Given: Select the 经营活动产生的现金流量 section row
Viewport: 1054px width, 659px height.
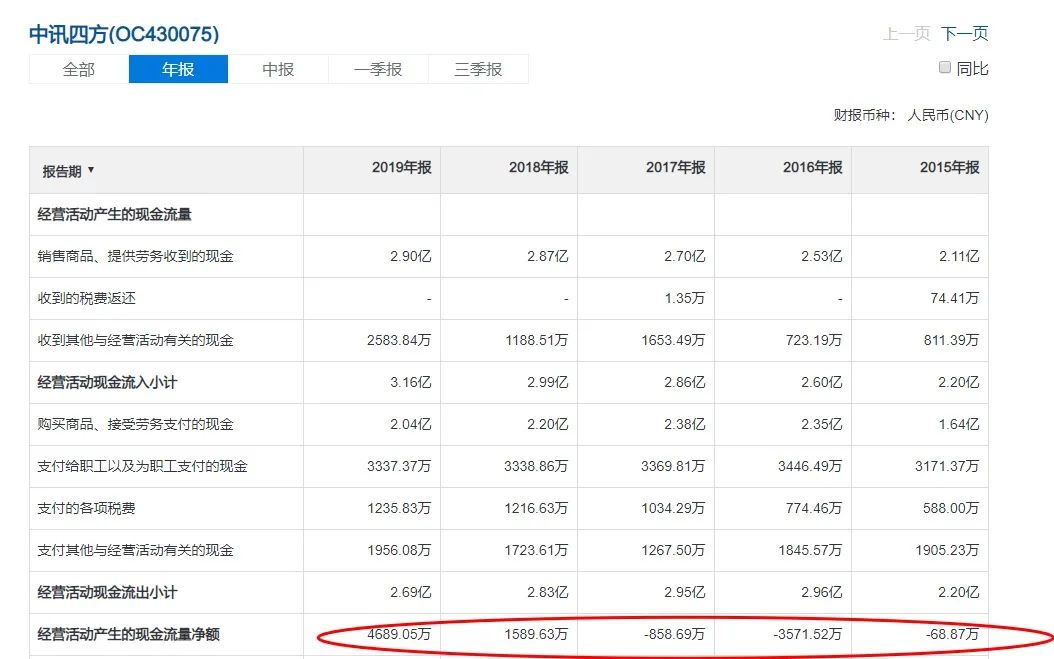Looking at the screenshot, I should click(509, 215).
